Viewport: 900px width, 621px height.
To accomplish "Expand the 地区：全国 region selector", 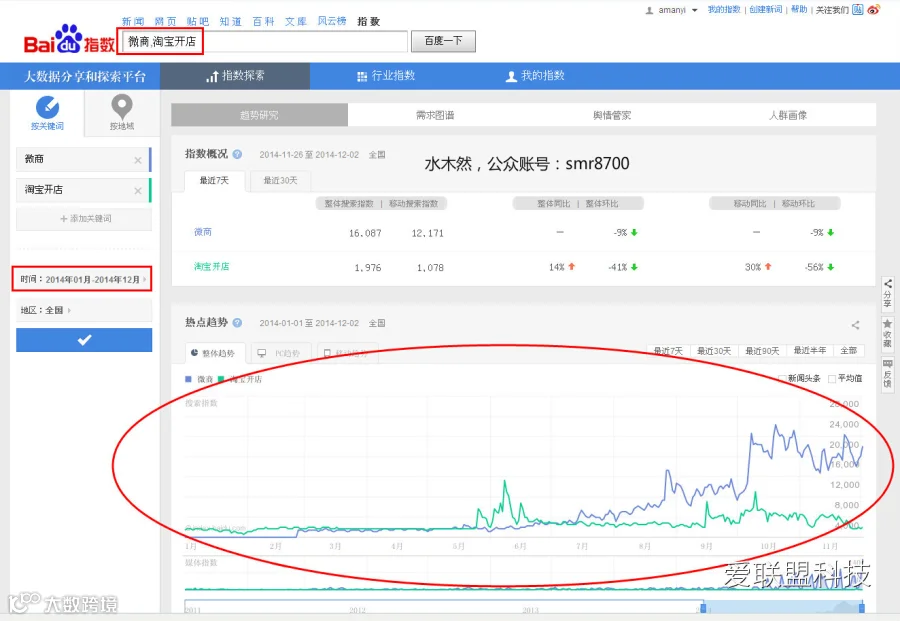I will pyautogui.click(x=84, y=310).
